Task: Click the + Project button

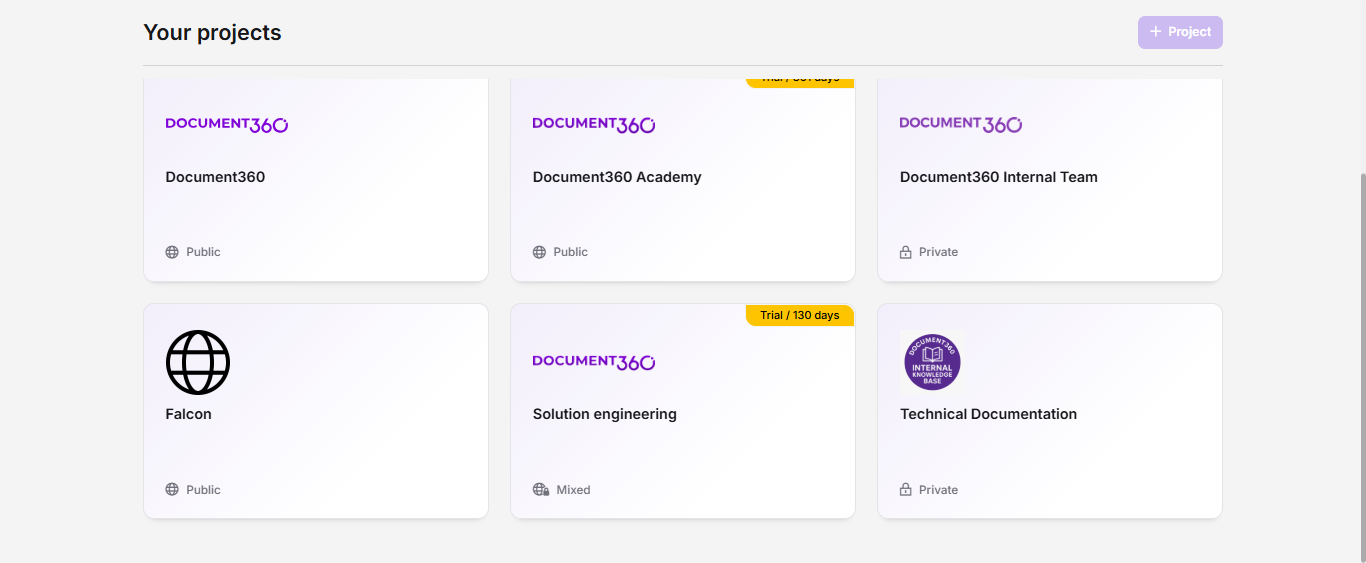Action: coord(1180,32)
